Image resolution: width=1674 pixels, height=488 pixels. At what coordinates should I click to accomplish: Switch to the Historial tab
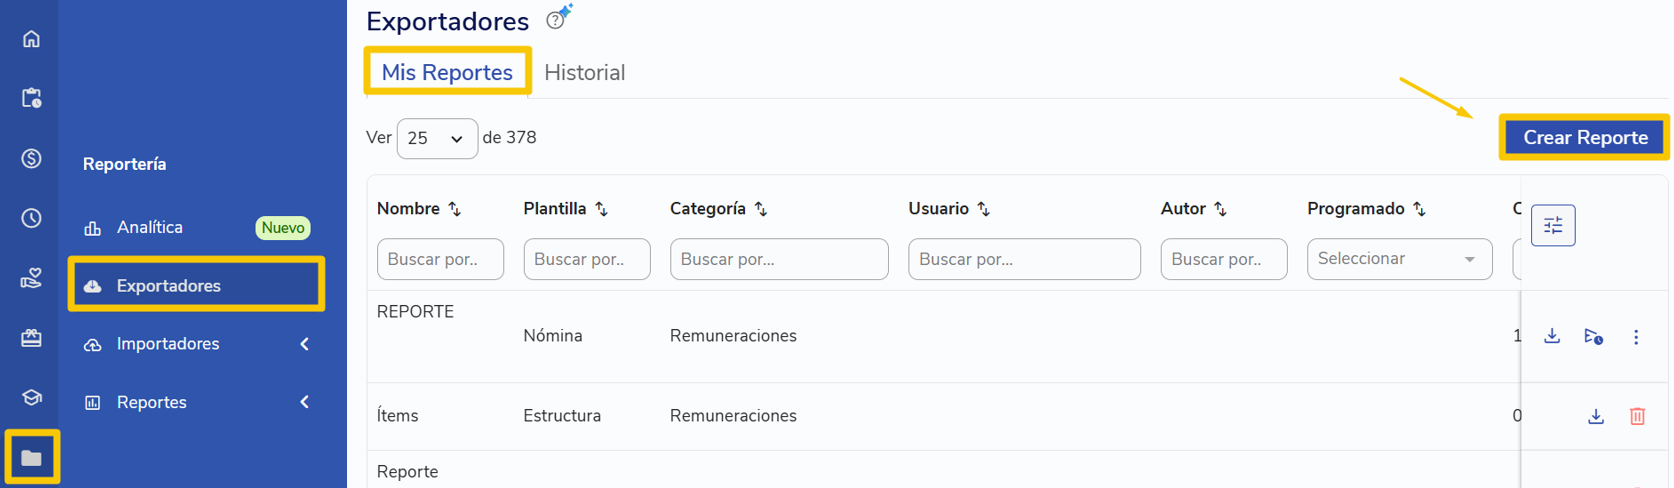pyautogui.click(x=585, y=73)
